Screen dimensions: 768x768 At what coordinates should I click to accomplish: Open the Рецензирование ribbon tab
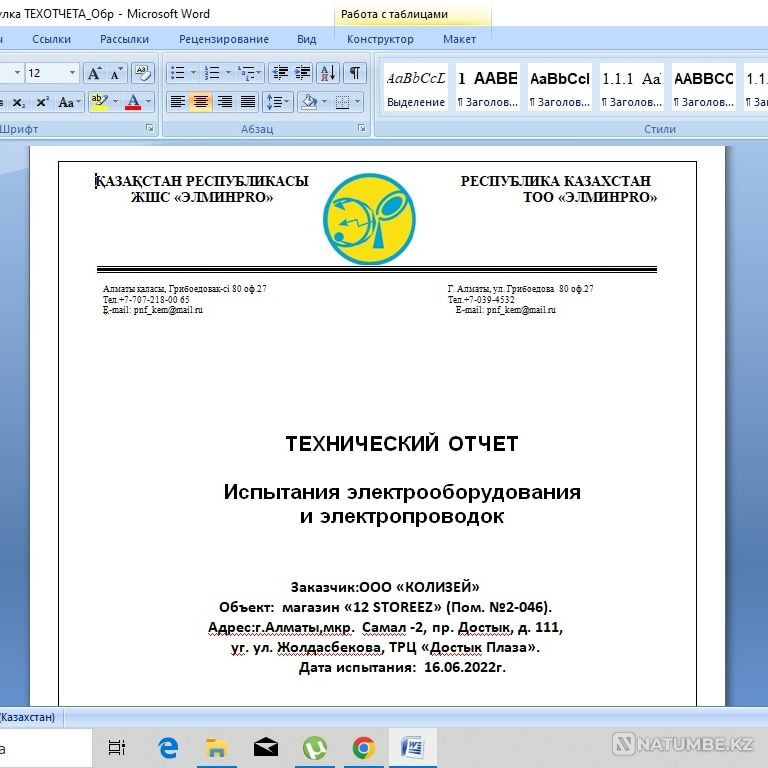(224, 39)
